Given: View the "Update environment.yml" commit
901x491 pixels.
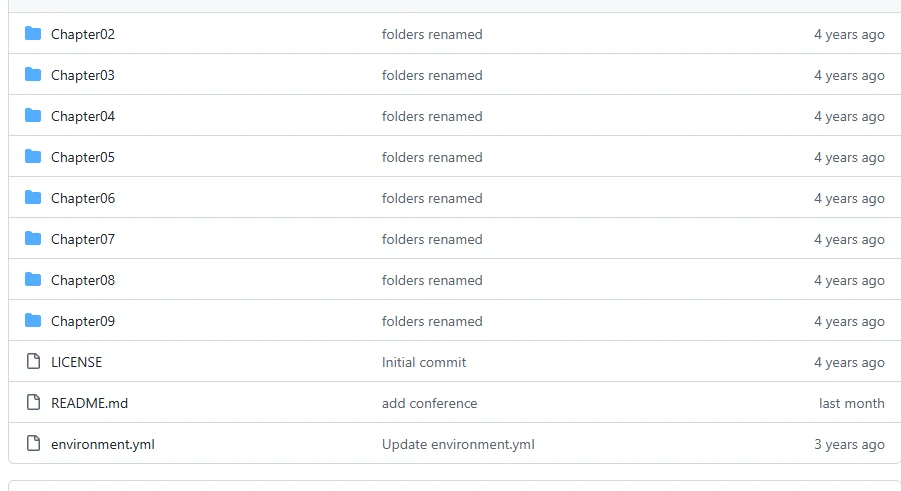Looking at the screenshot, I should click(x=458, y=444).
